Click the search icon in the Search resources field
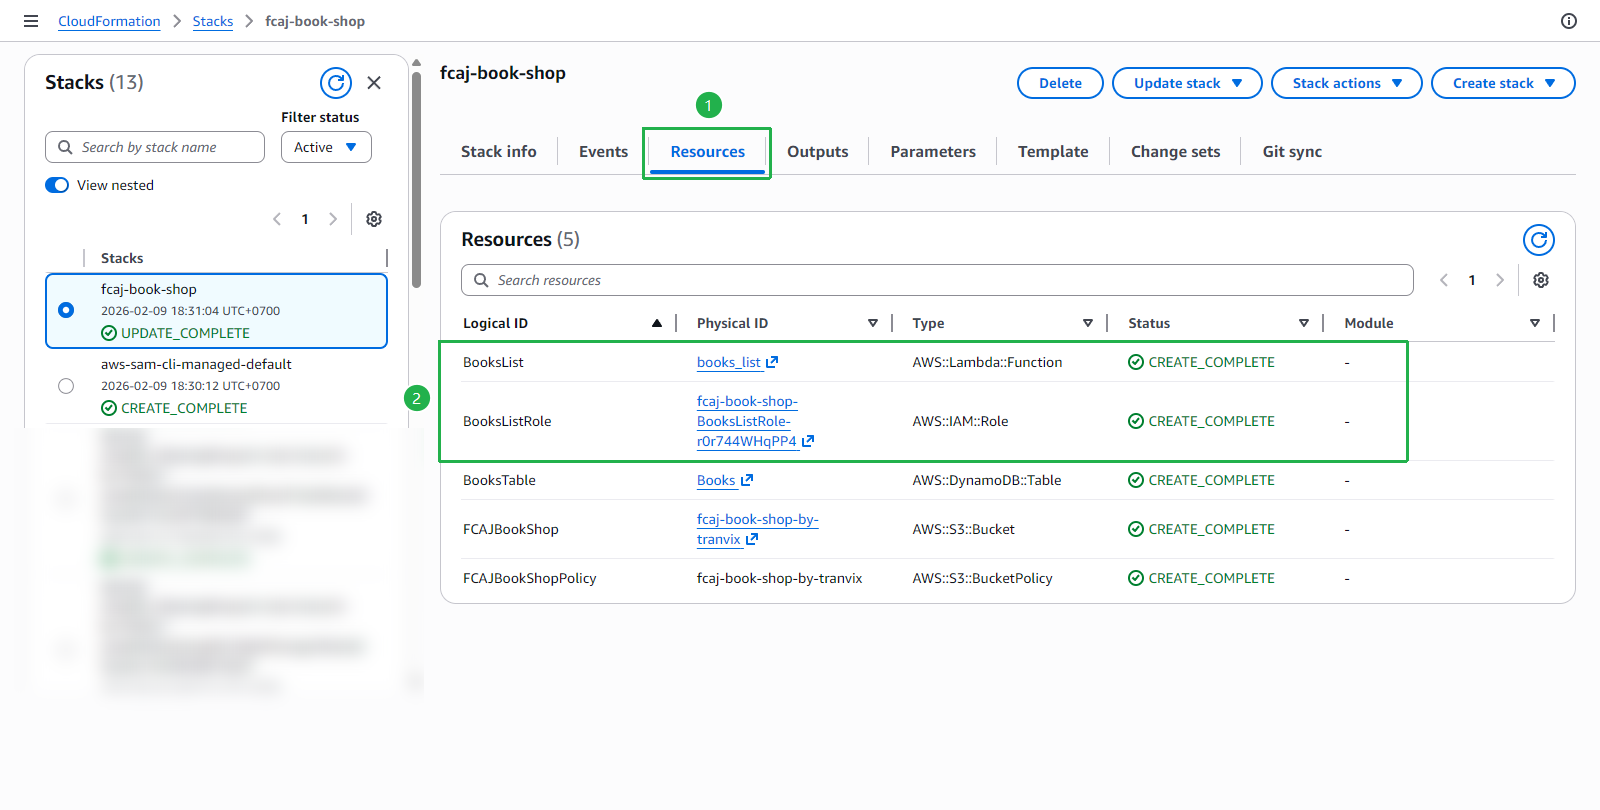 (481, 280)
